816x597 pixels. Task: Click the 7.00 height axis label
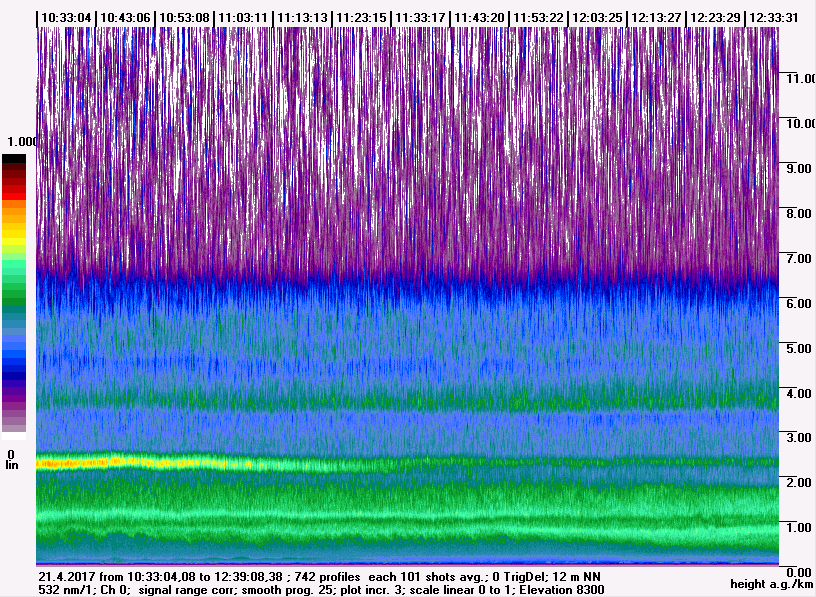799,258
